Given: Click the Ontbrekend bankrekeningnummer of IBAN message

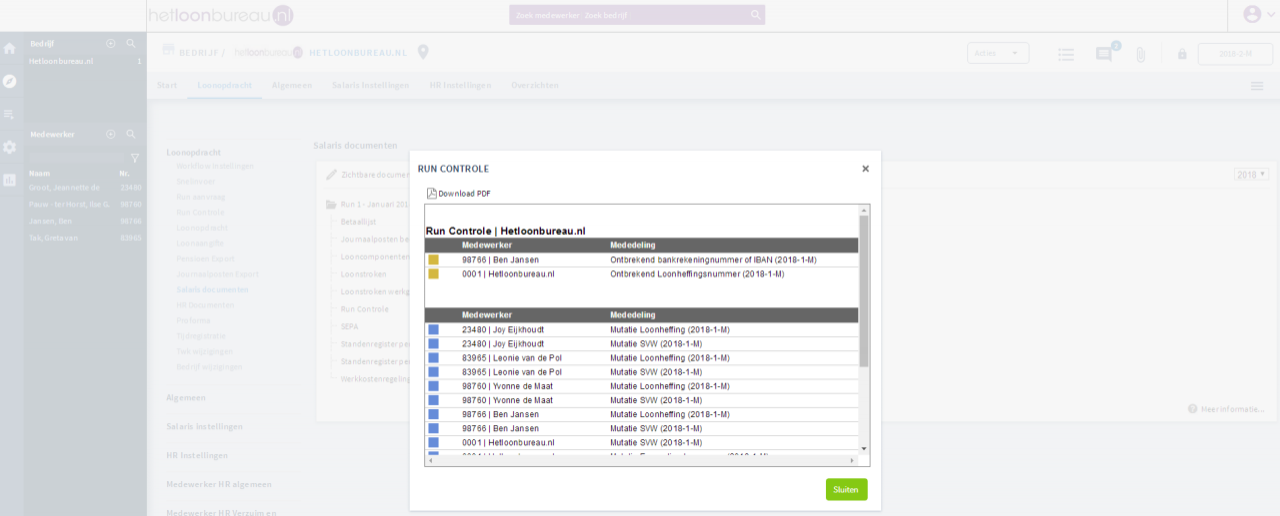Looking at the screenshot, I should pos(713,260).
